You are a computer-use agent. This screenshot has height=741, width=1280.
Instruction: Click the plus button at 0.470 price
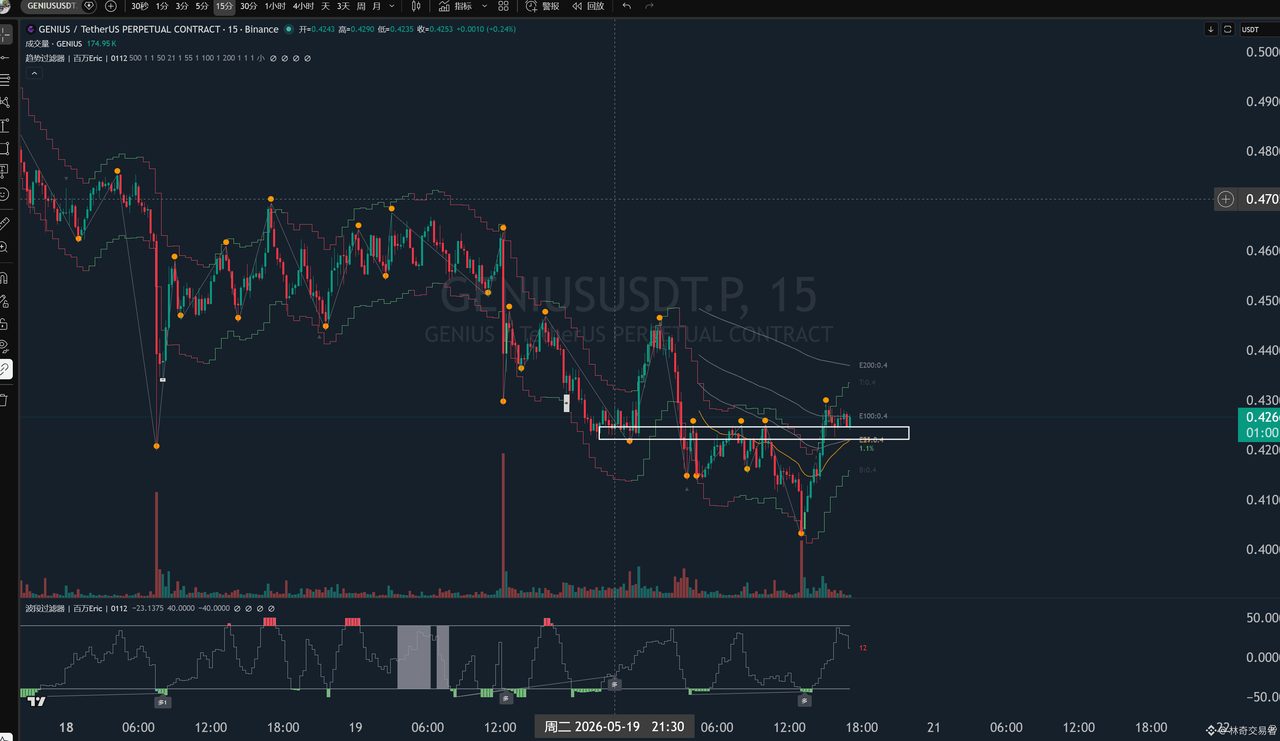click(1225, 199)
